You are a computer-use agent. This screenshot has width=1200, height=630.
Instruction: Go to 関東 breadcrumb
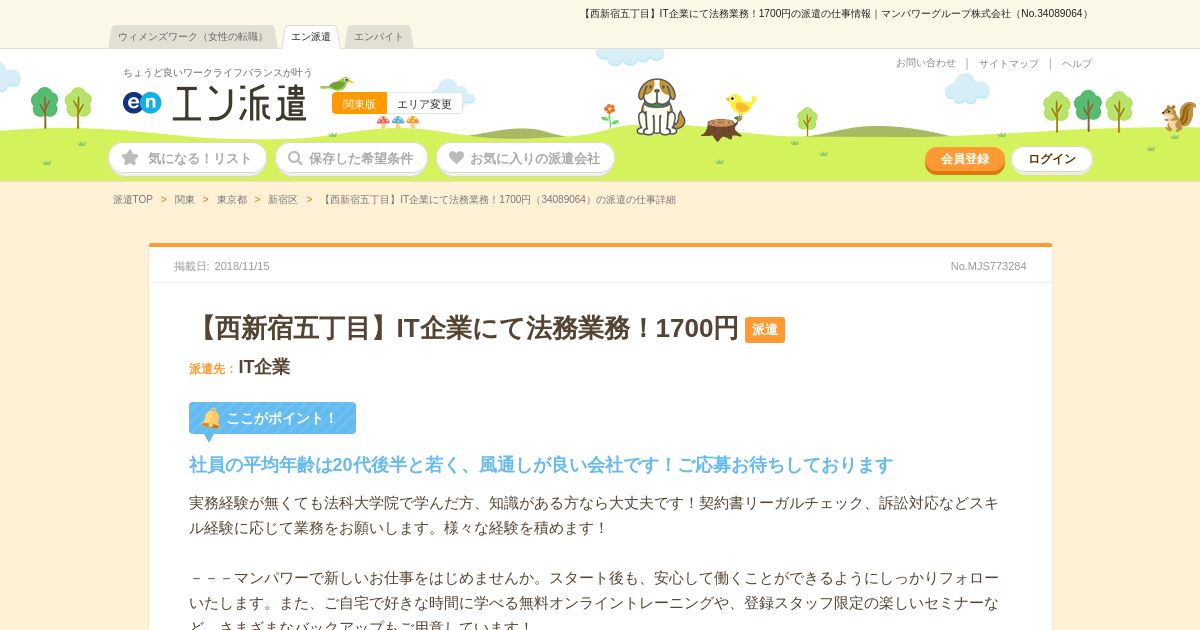coord(185,200)
